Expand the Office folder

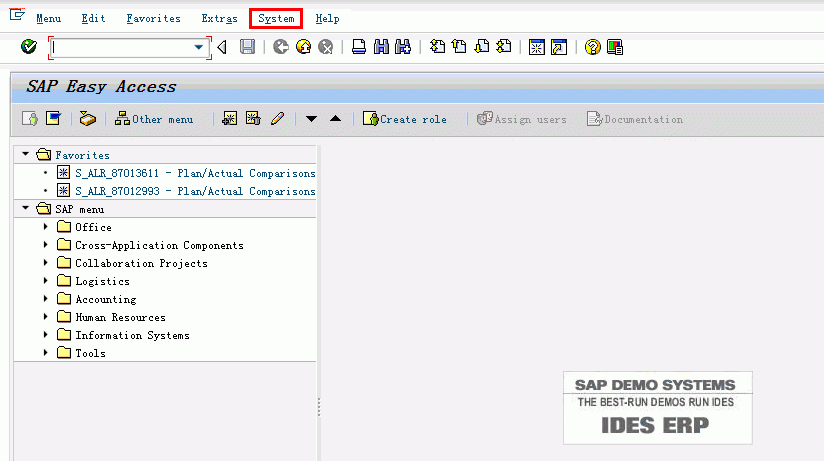(x=46, y=227)
